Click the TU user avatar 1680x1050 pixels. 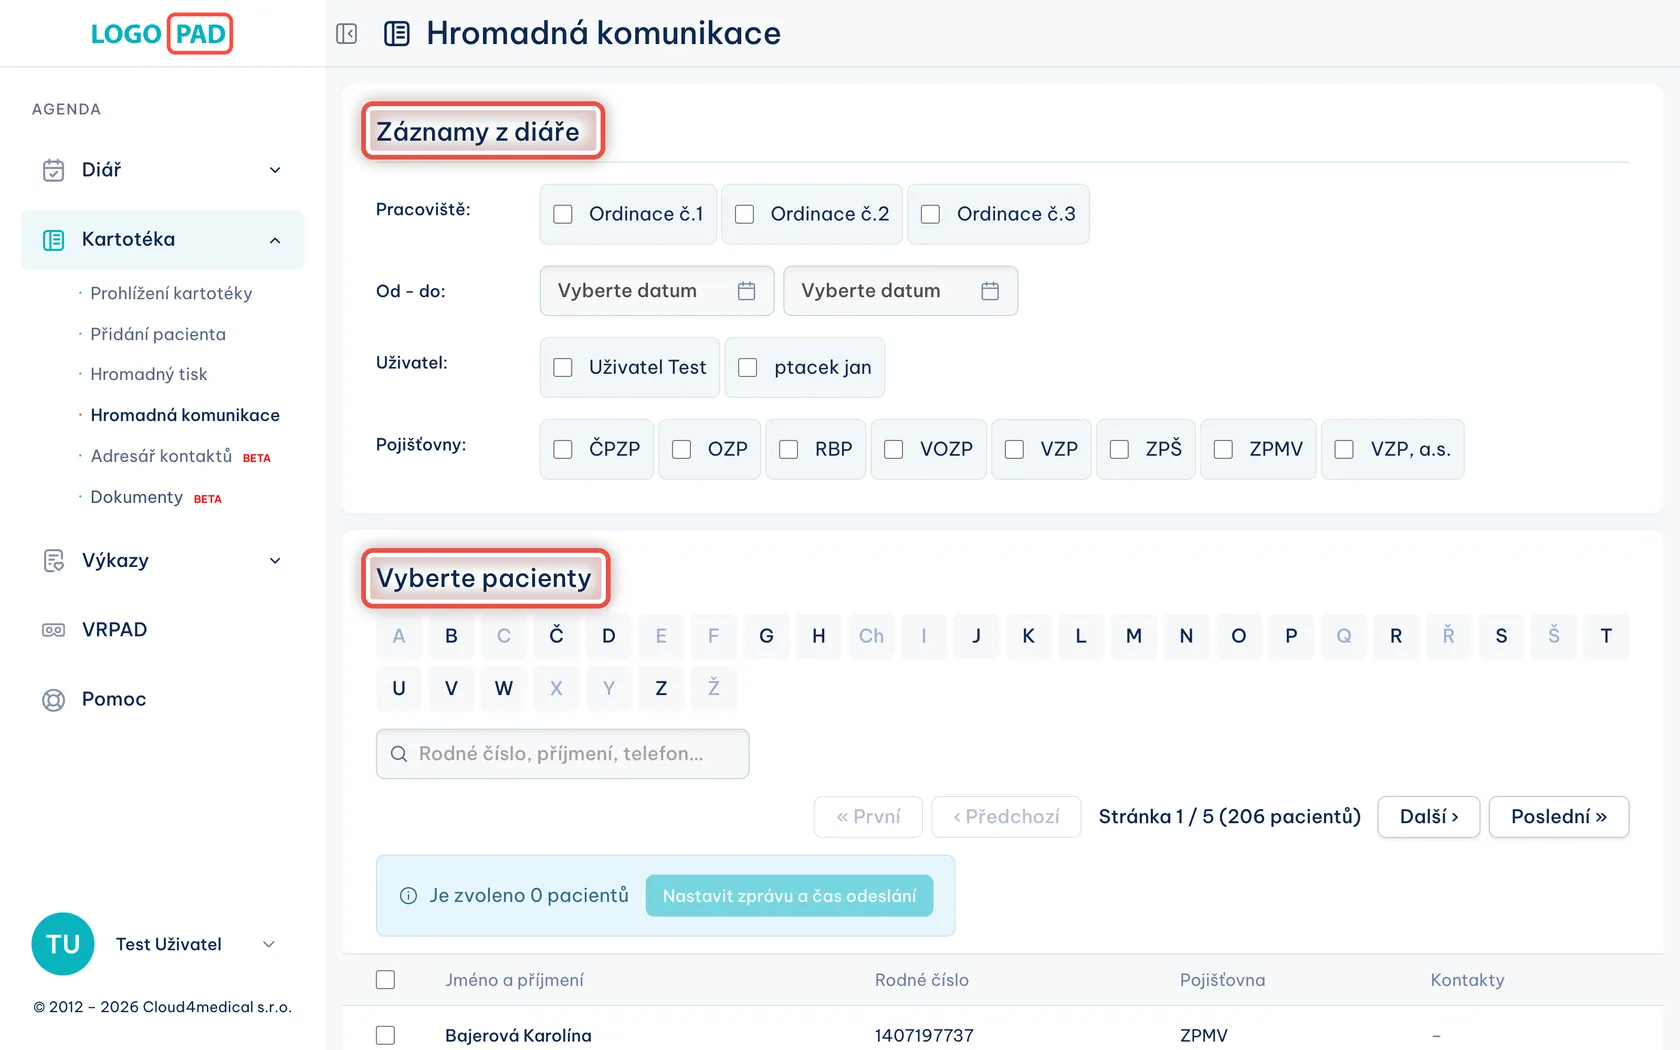(x=63, y=944)
